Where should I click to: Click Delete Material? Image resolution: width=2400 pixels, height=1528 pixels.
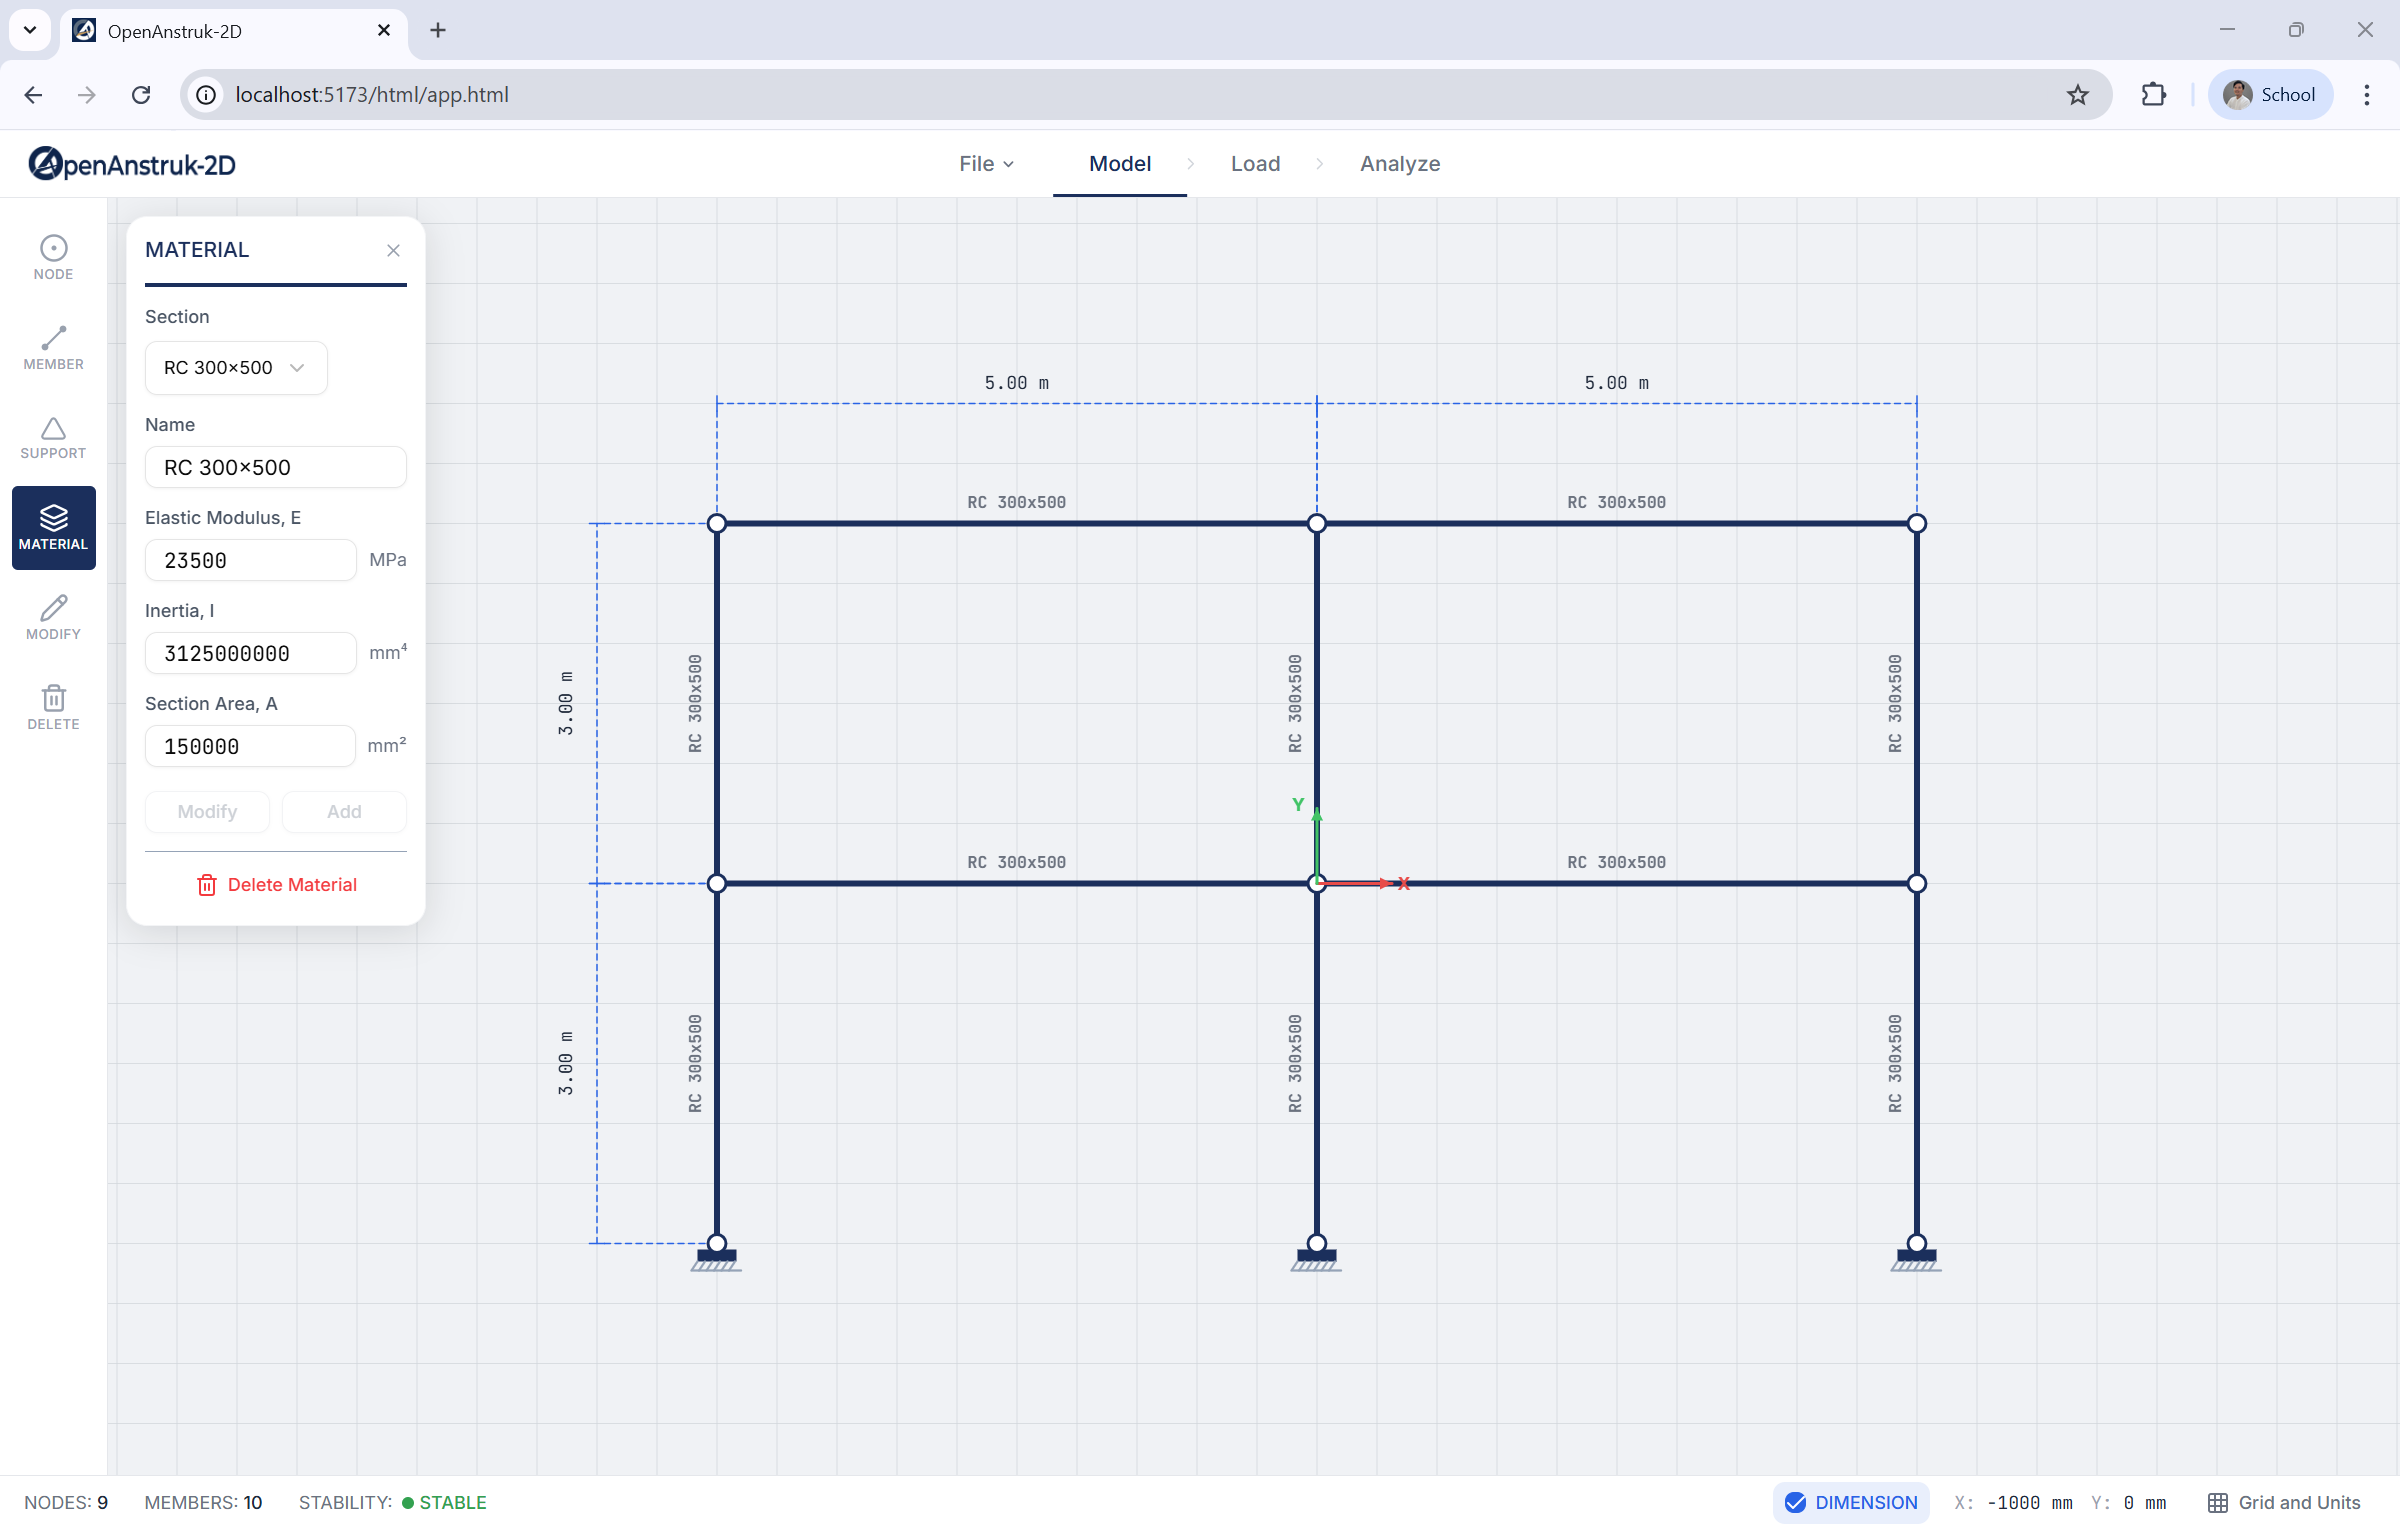(x=276, y=885)
